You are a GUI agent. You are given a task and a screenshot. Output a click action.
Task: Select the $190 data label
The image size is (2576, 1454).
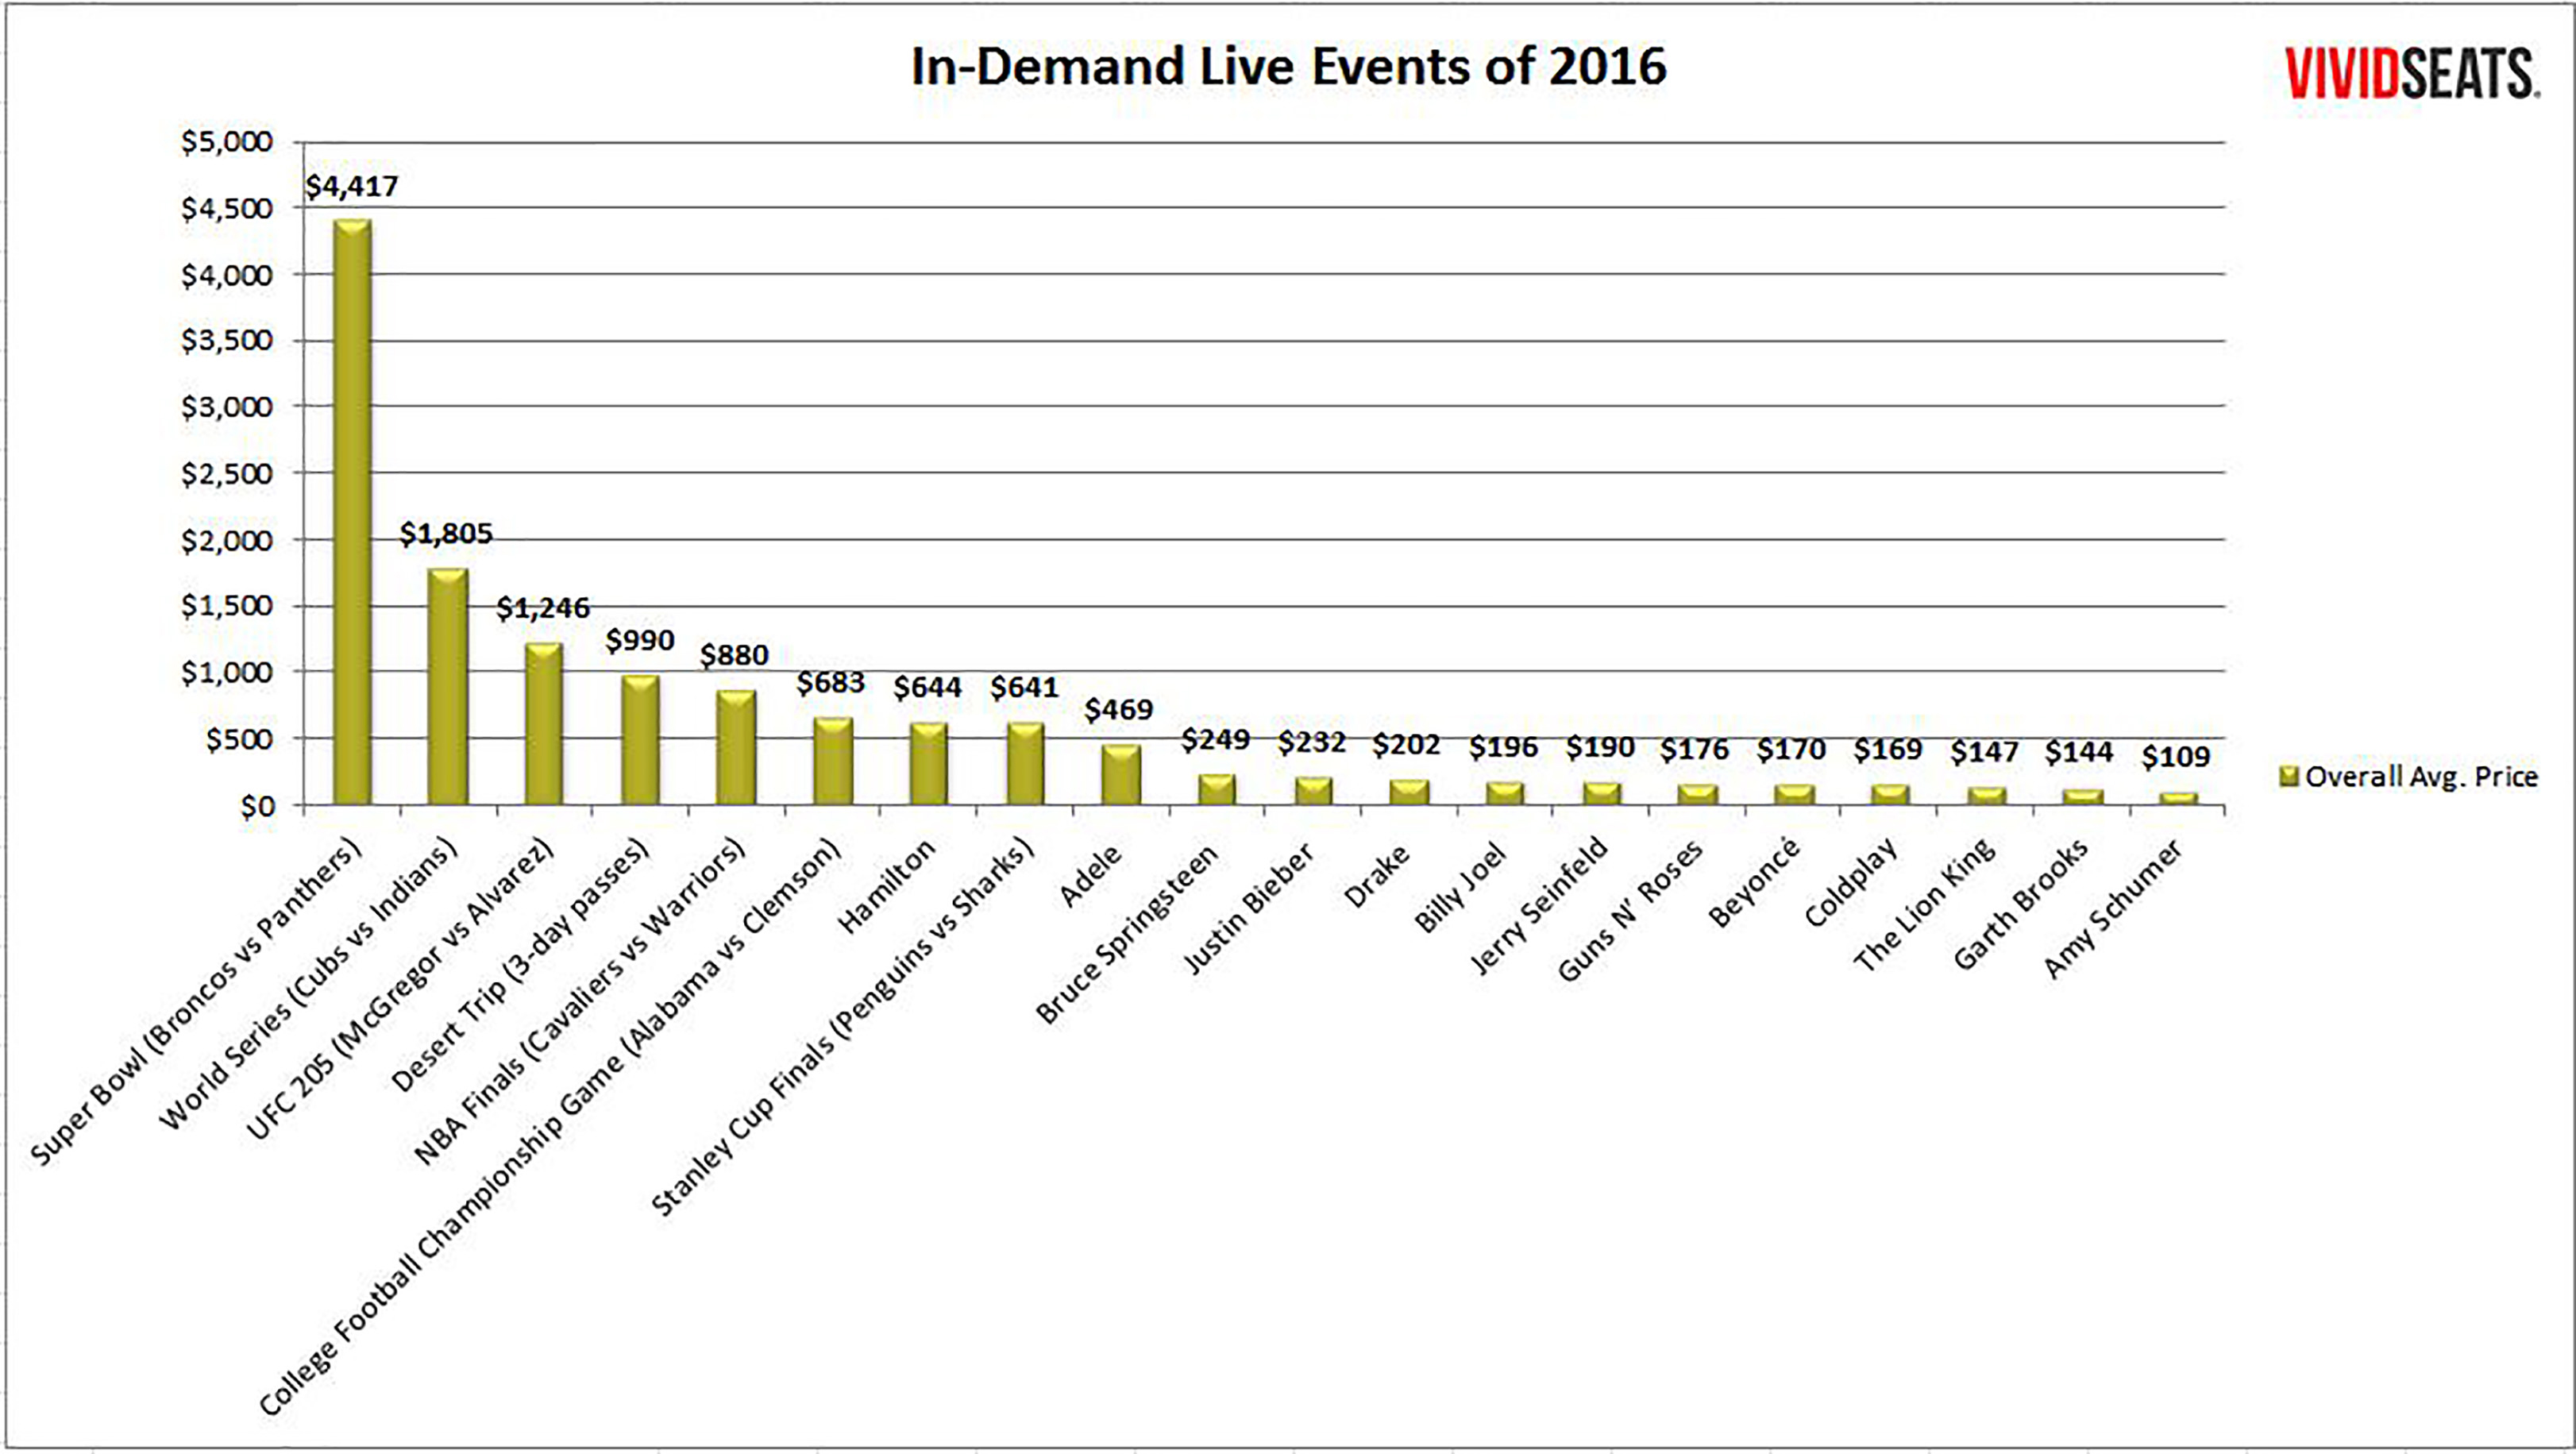pos(1600,747)
